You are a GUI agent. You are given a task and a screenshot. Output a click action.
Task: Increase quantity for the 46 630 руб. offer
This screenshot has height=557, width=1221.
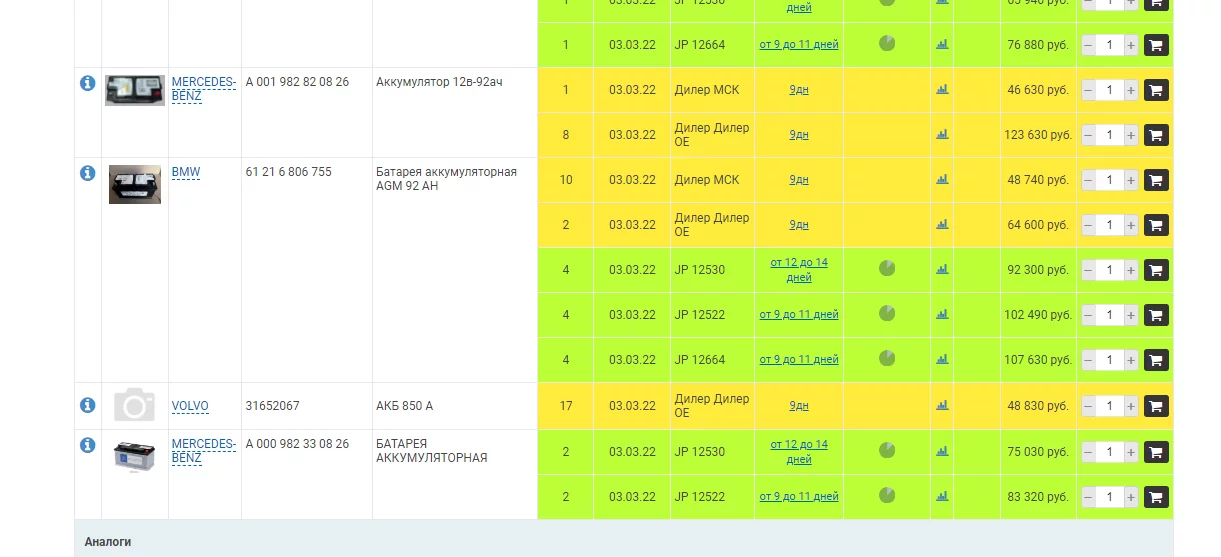[x=1131, y=90]
